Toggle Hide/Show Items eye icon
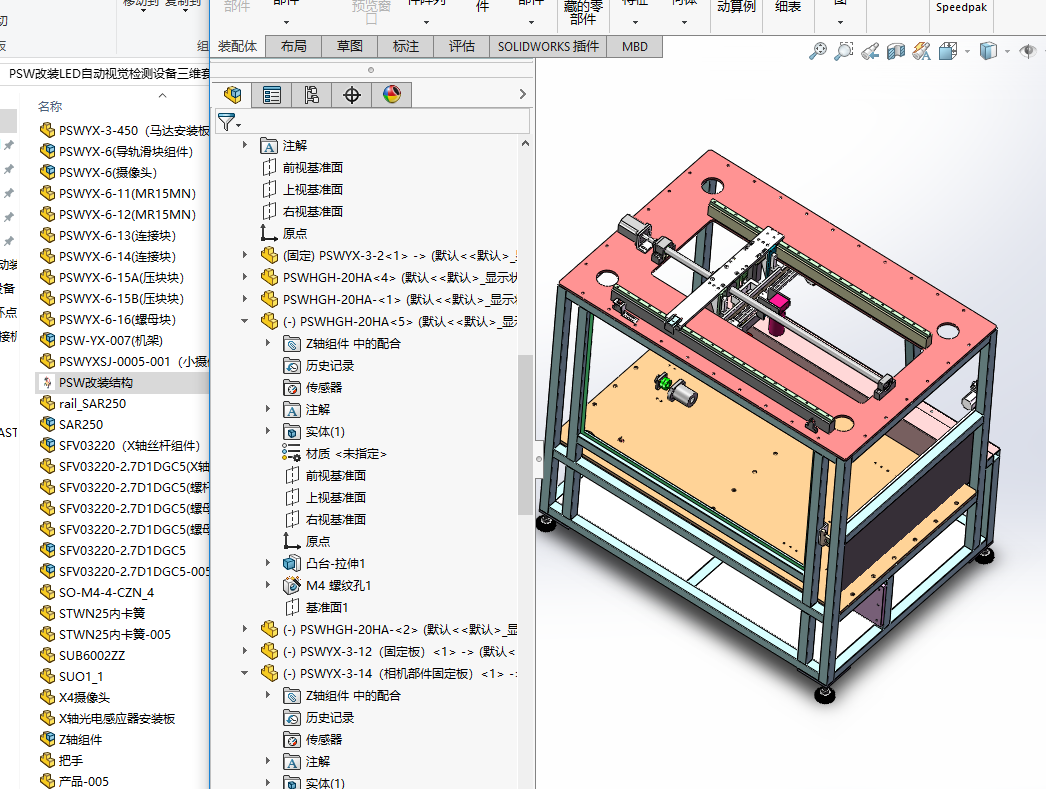This screenshot has height=789, width=1046. click(1028, 51)
